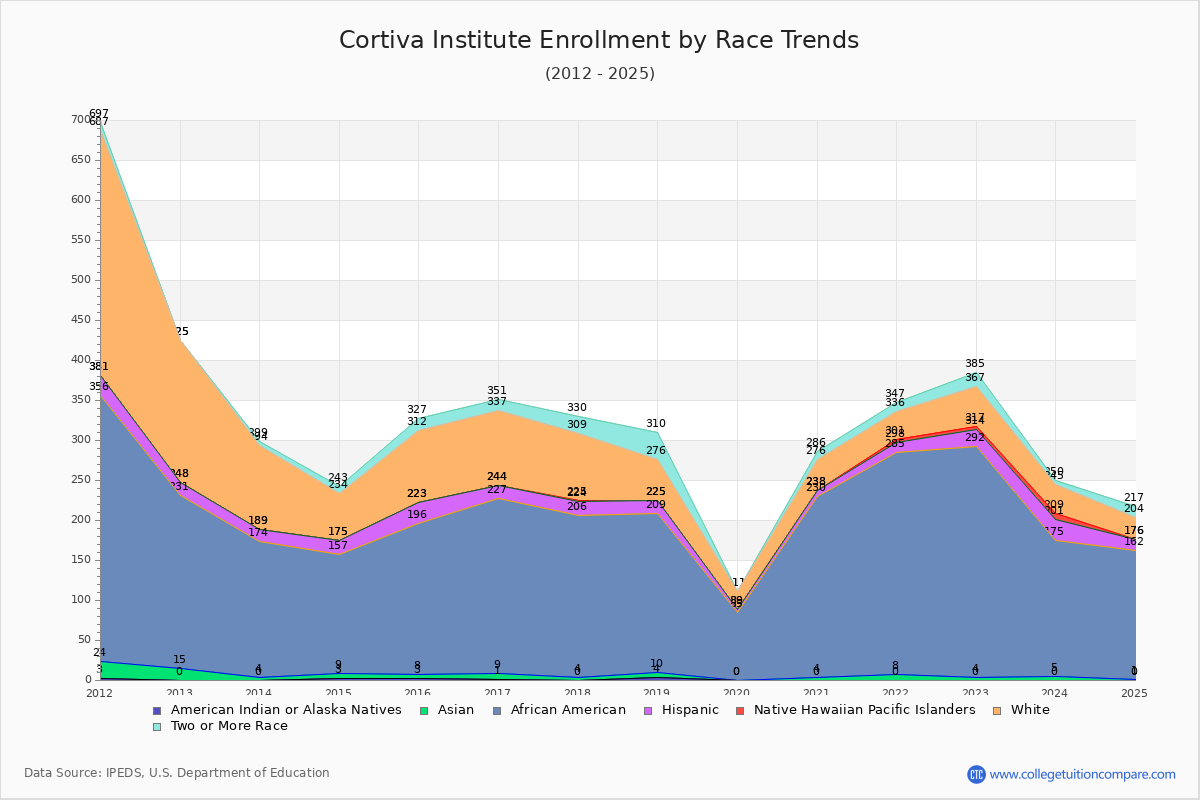Click the orange White legend marker
Viewport: 1200px width, 800px height.
pos(996,710)
